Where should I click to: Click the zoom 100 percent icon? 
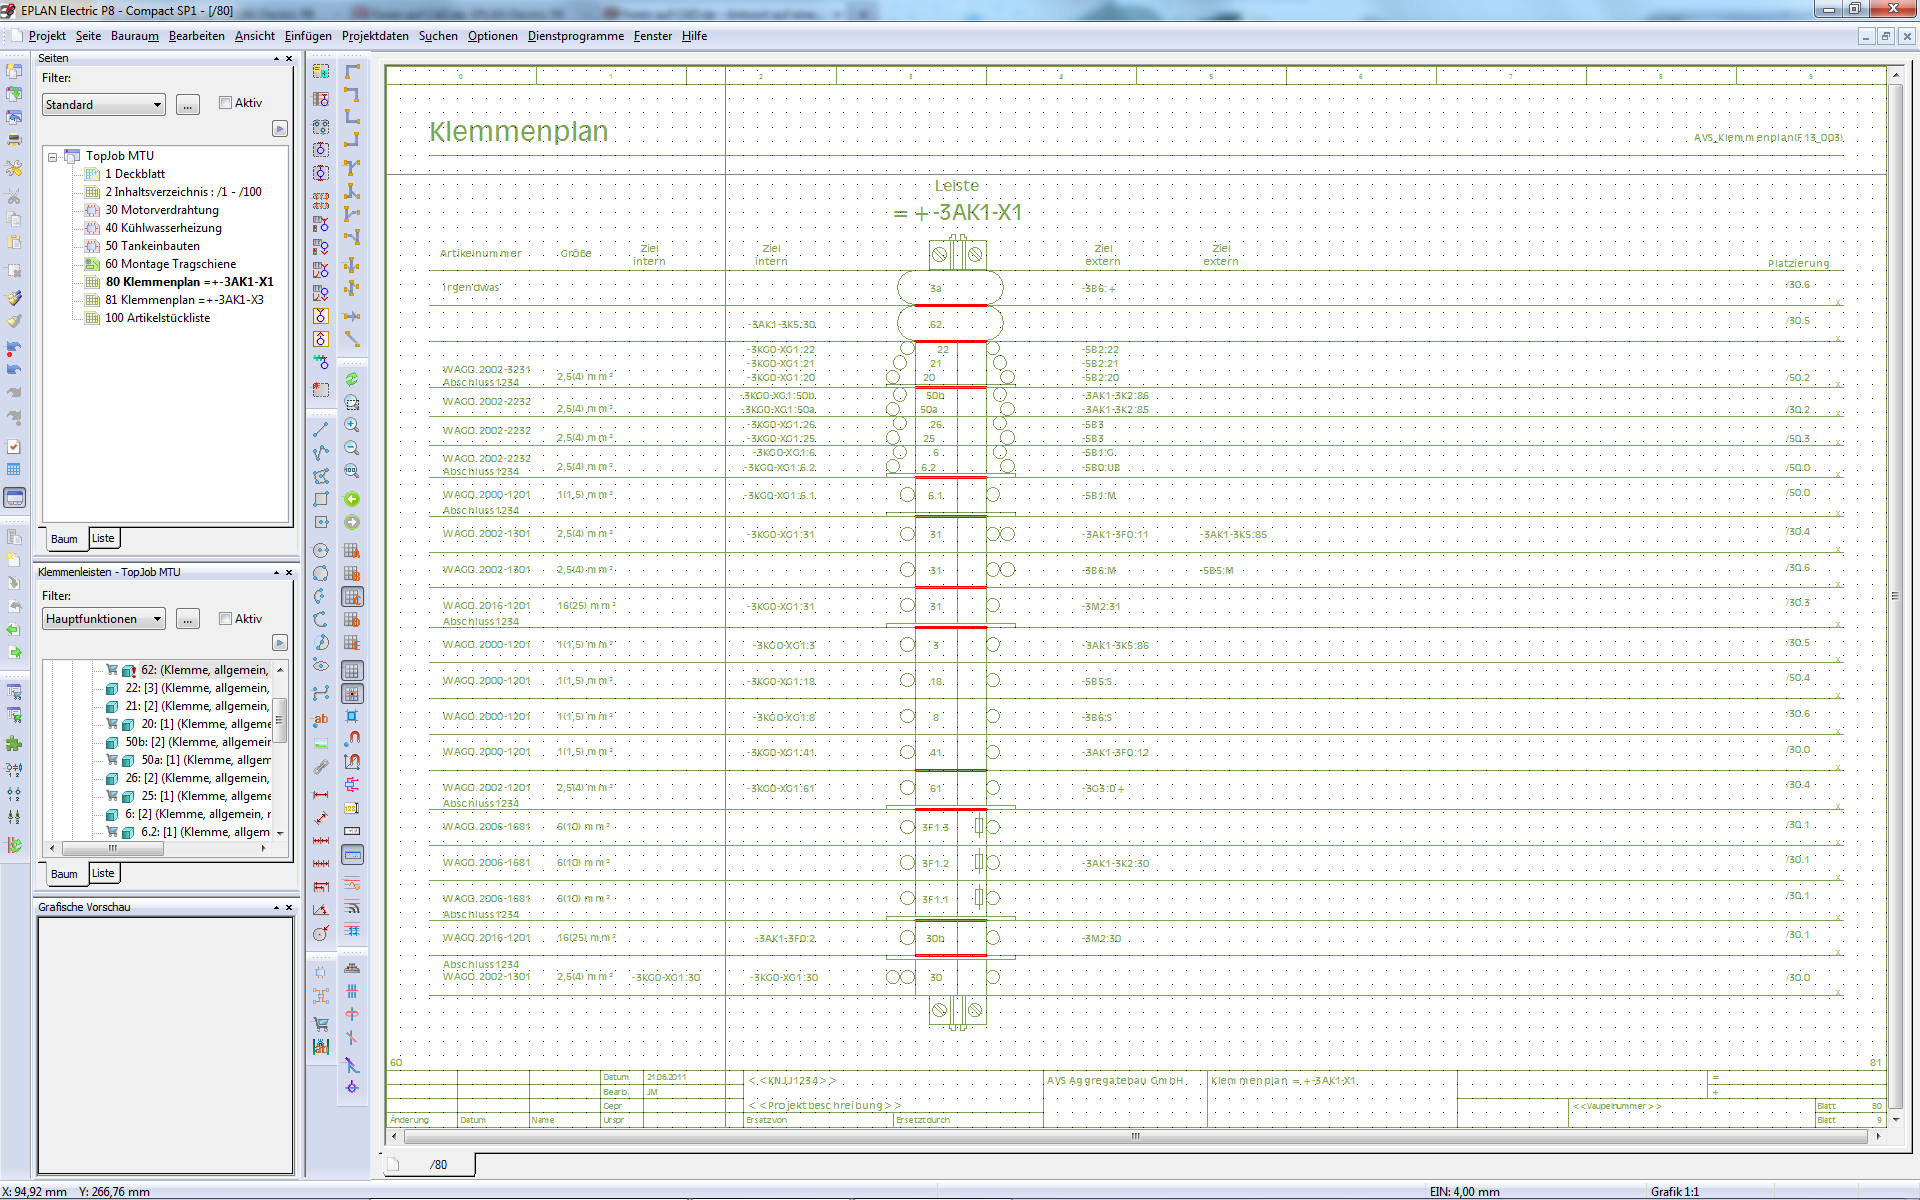click(352, 471)
